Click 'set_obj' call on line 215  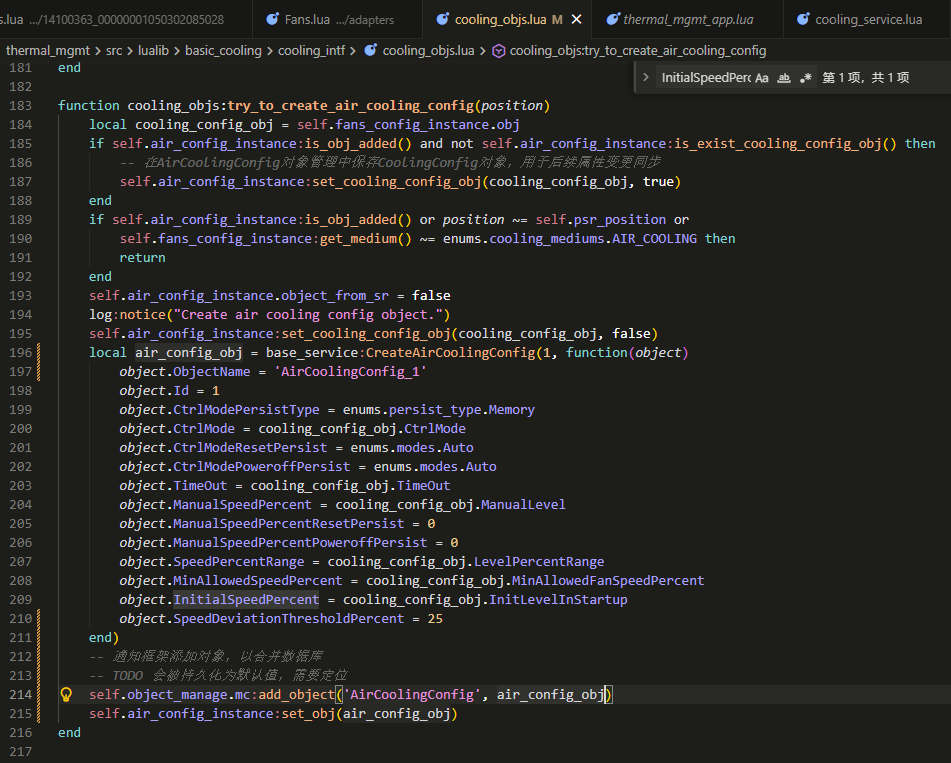click(x=308, y=714)
